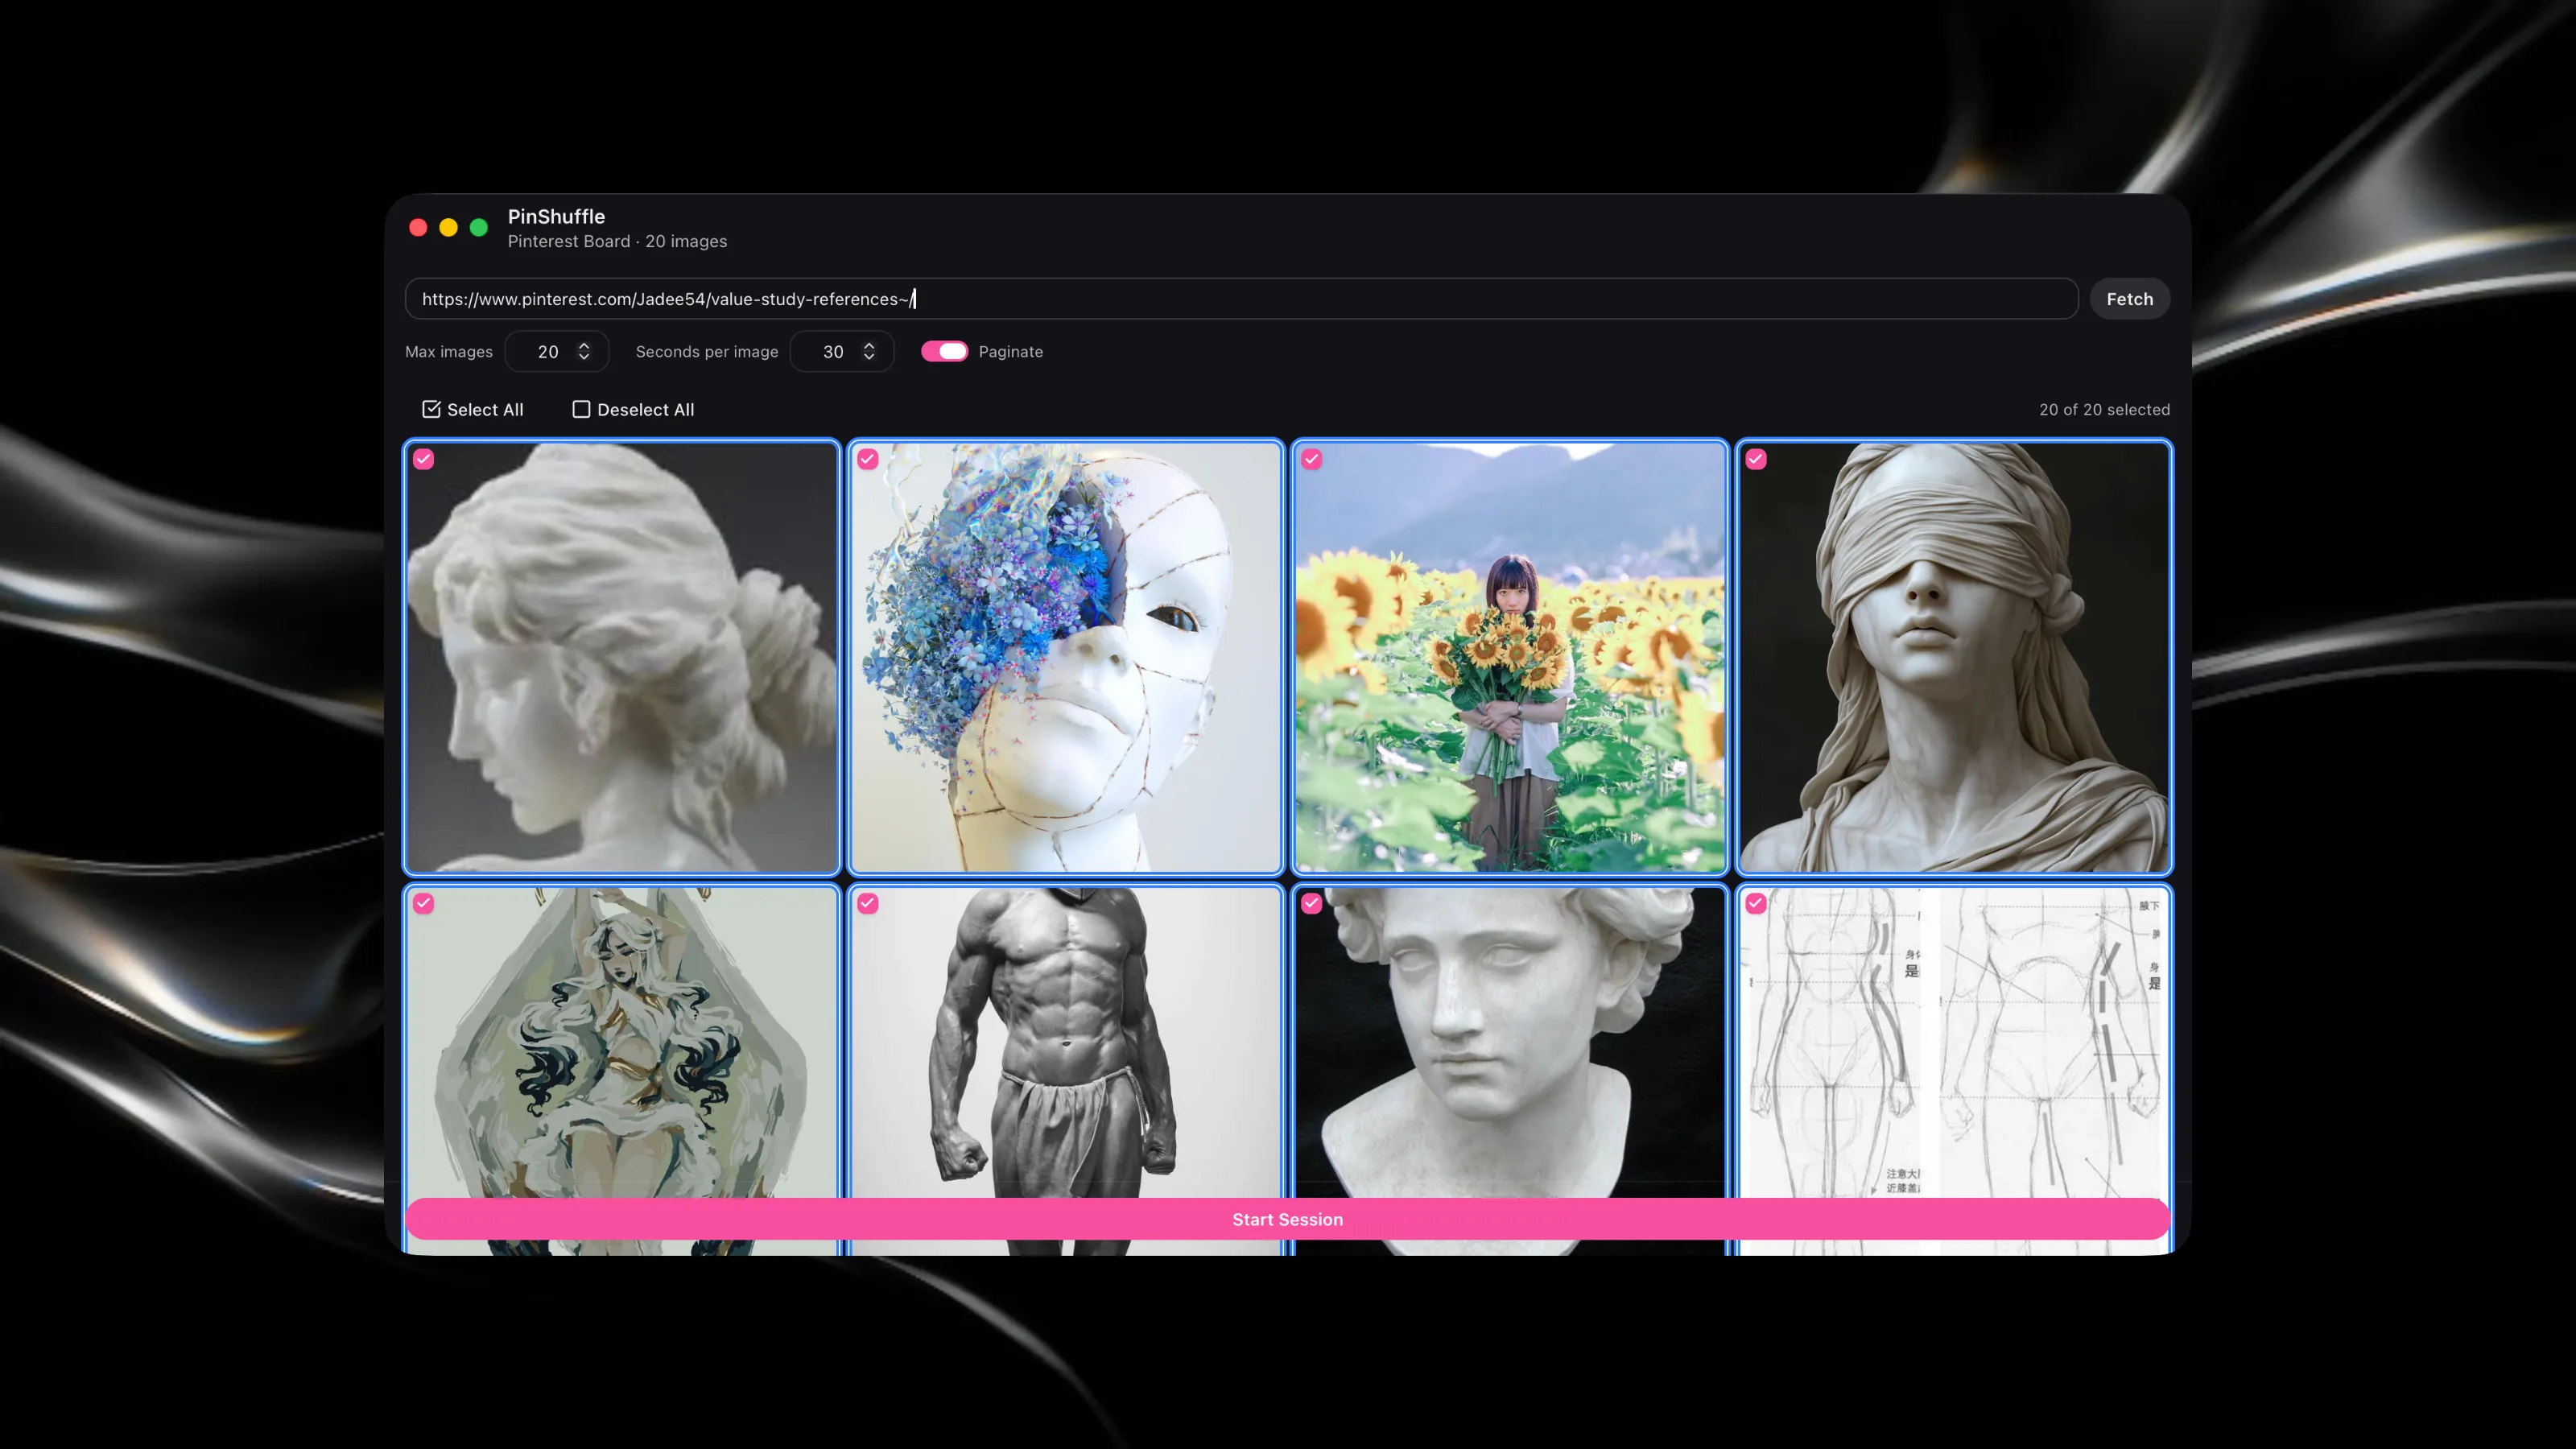Viewport: 2576px width, 1449px height.
Task: Minimize PinShuffle with the yellow button
Action: 449,228
